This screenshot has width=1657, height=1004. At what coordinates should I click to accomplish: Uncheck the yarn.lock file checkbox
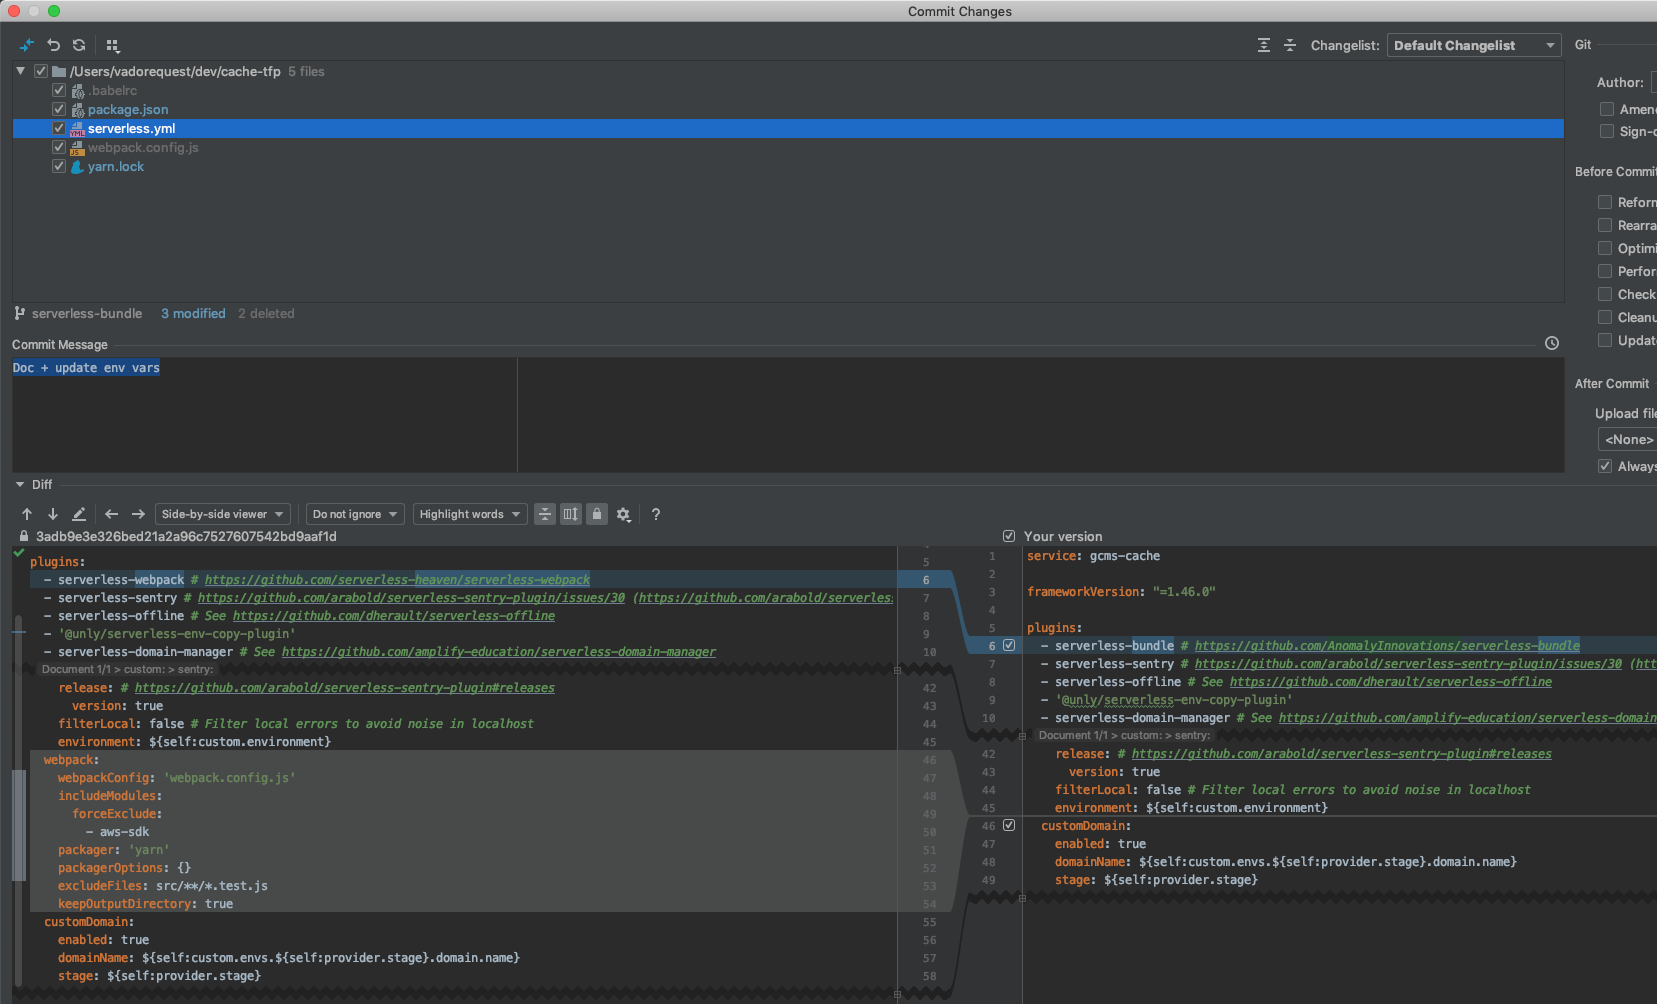(x=59, y=166)
